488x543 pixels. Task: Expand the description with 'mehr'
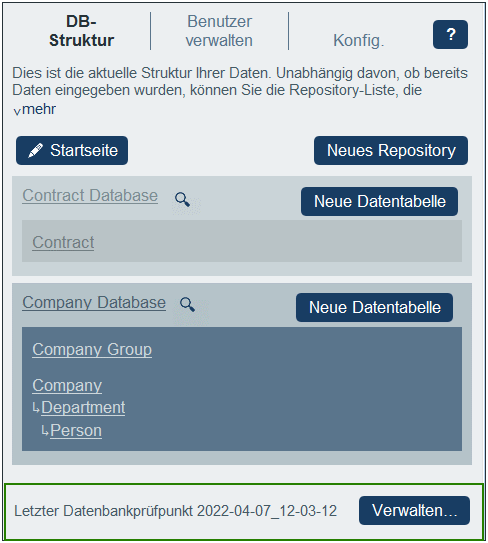[x=34, y=109]
